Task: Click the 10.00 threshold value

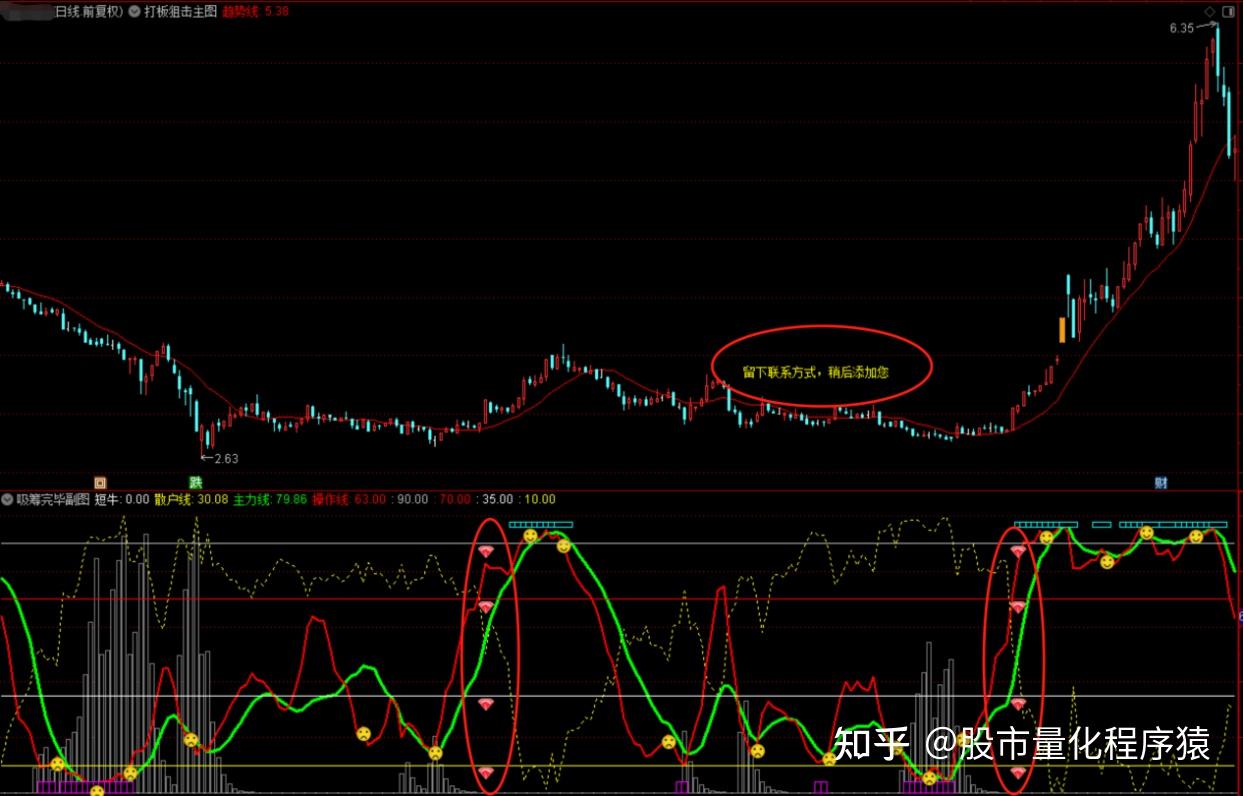Action: pyautogui.click(x=540, y=499)
